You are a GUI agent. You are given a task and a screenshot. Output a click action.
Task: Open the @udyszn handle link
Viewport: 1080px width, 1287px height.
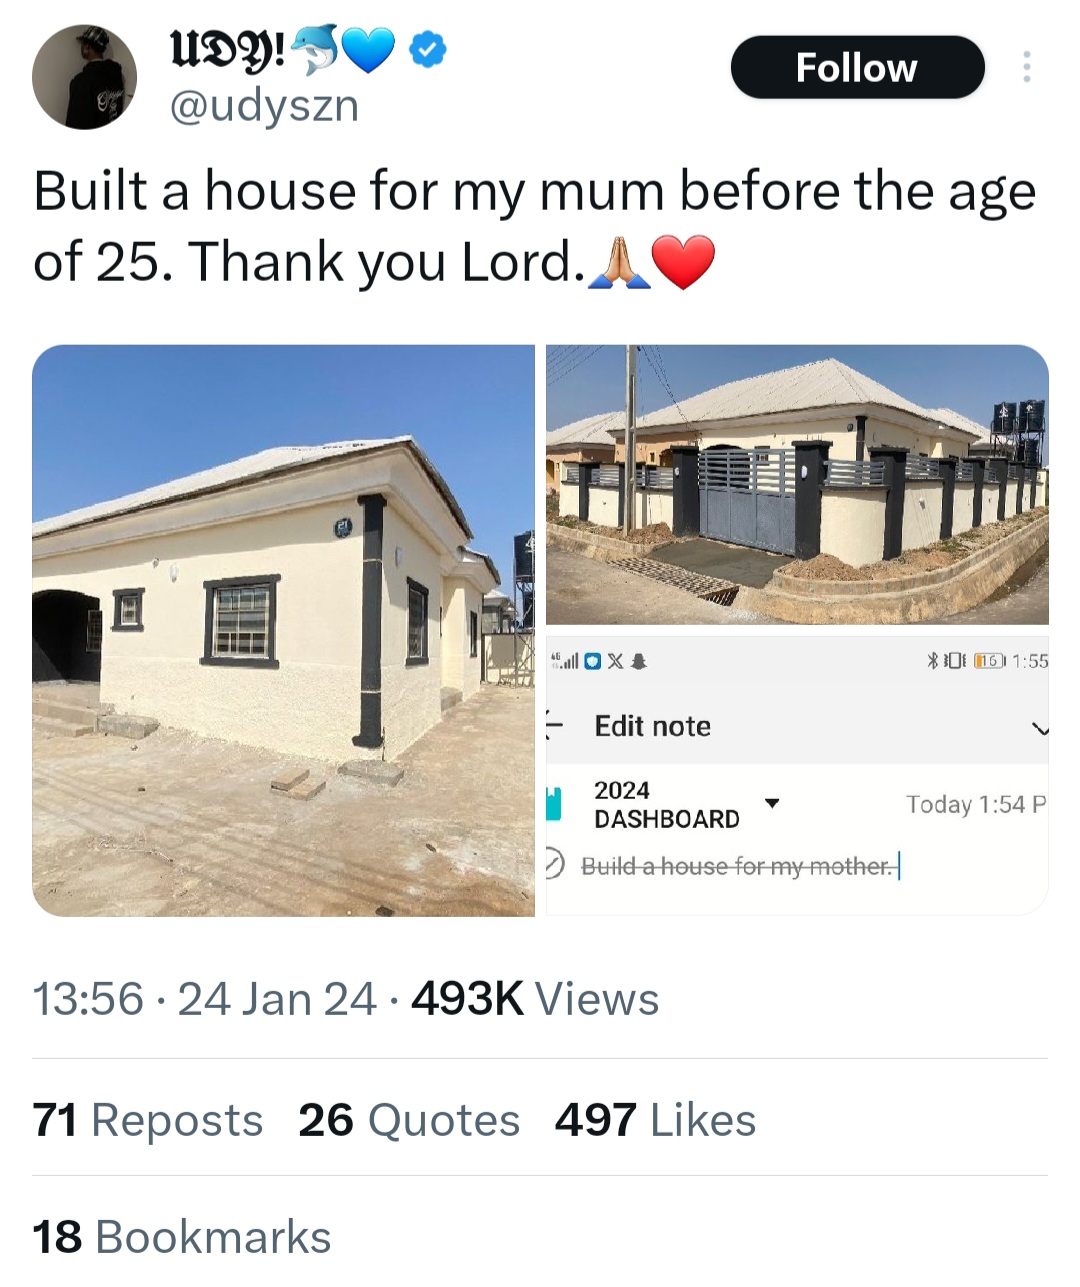(x=265, y=106)
